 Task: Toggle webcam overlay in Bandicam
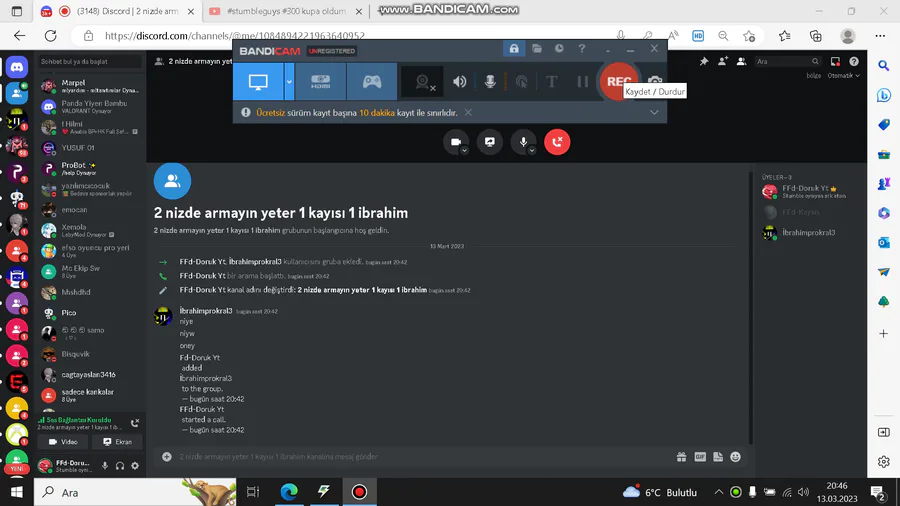pos(422,82)
